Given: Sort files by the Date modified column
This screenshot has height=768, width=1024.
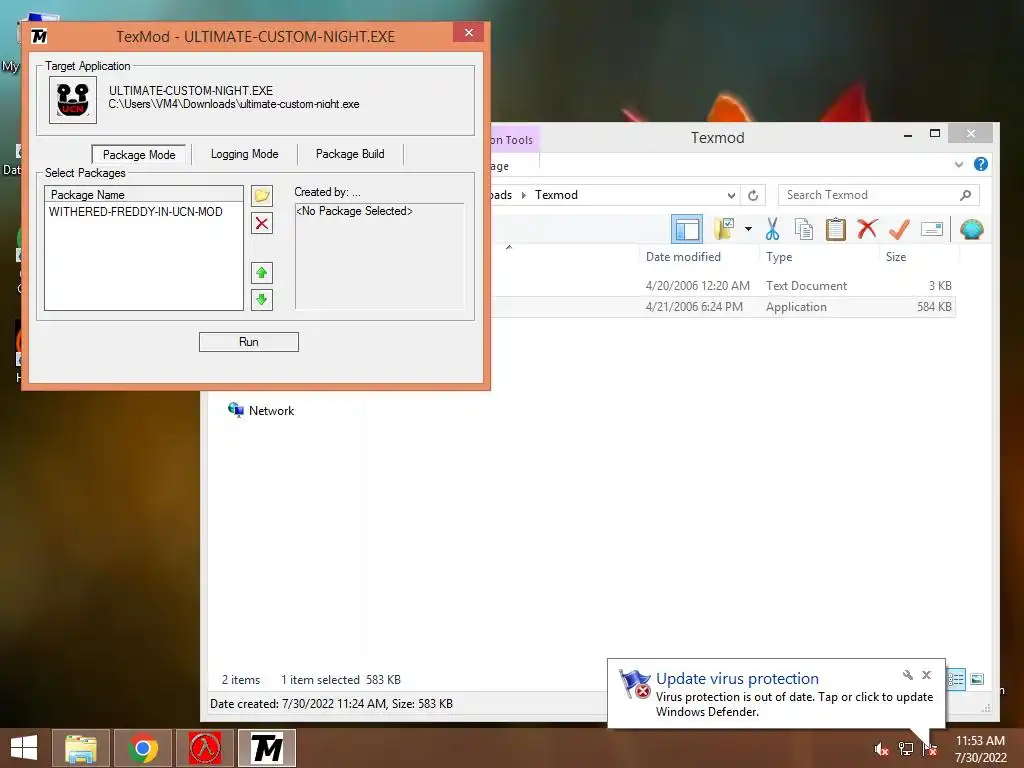Looking at the screenshot, I should pyautogui.click(x=683, y=257).
